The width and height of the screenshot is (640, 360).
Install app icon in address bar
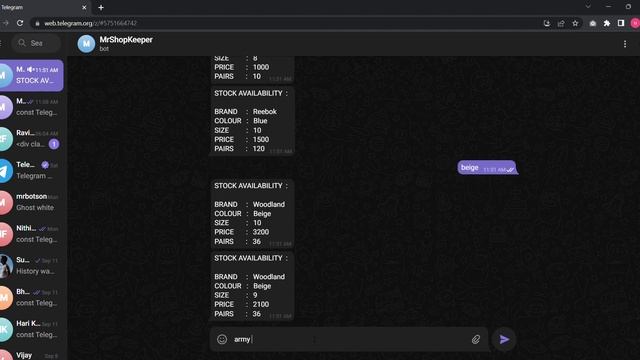[x=547, y=23]
